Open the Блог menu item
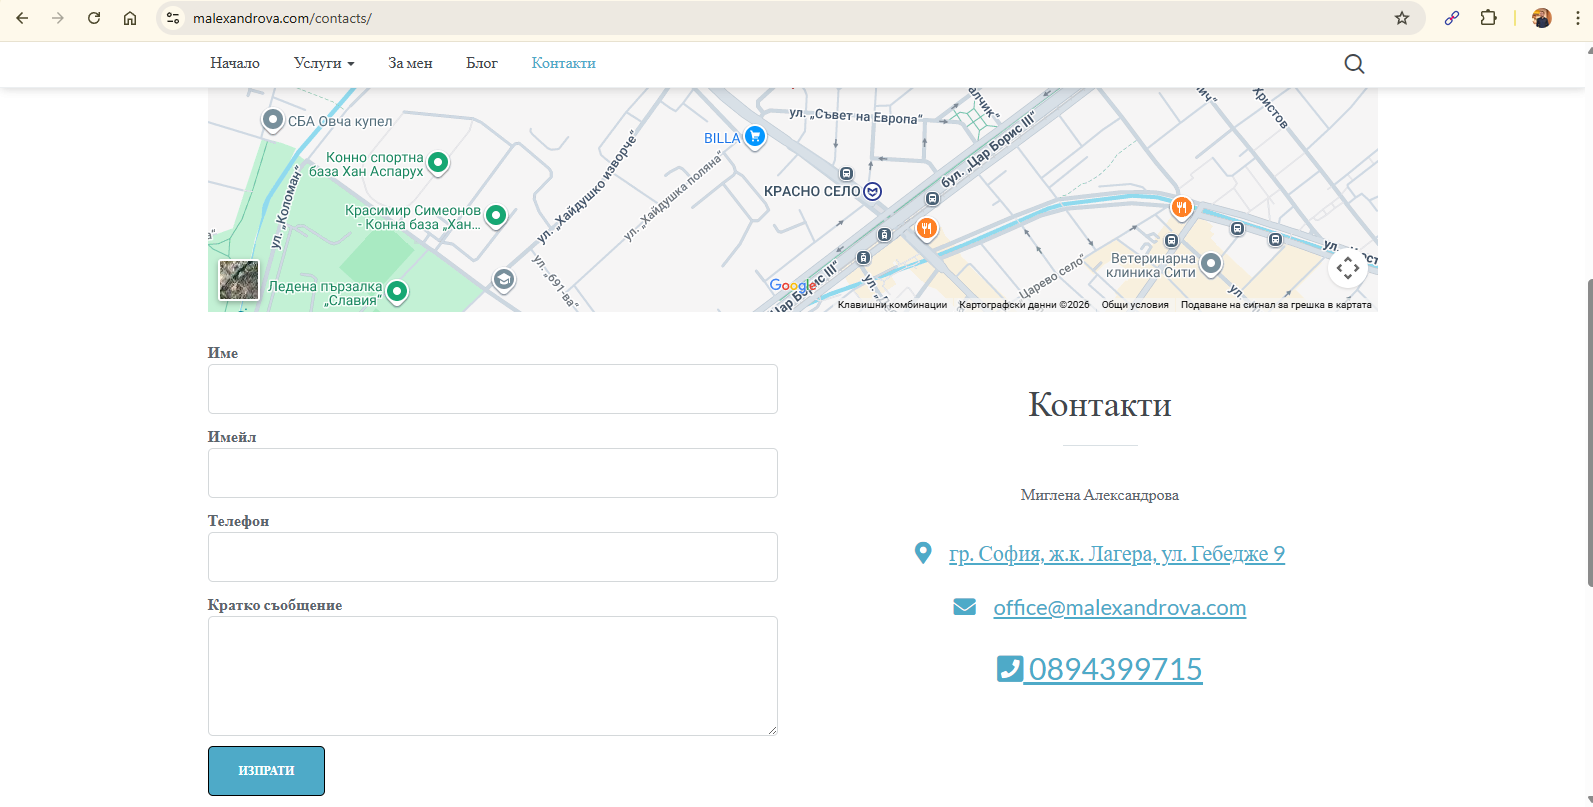The height and width of the screenshot is (807, 1593). 482,63
